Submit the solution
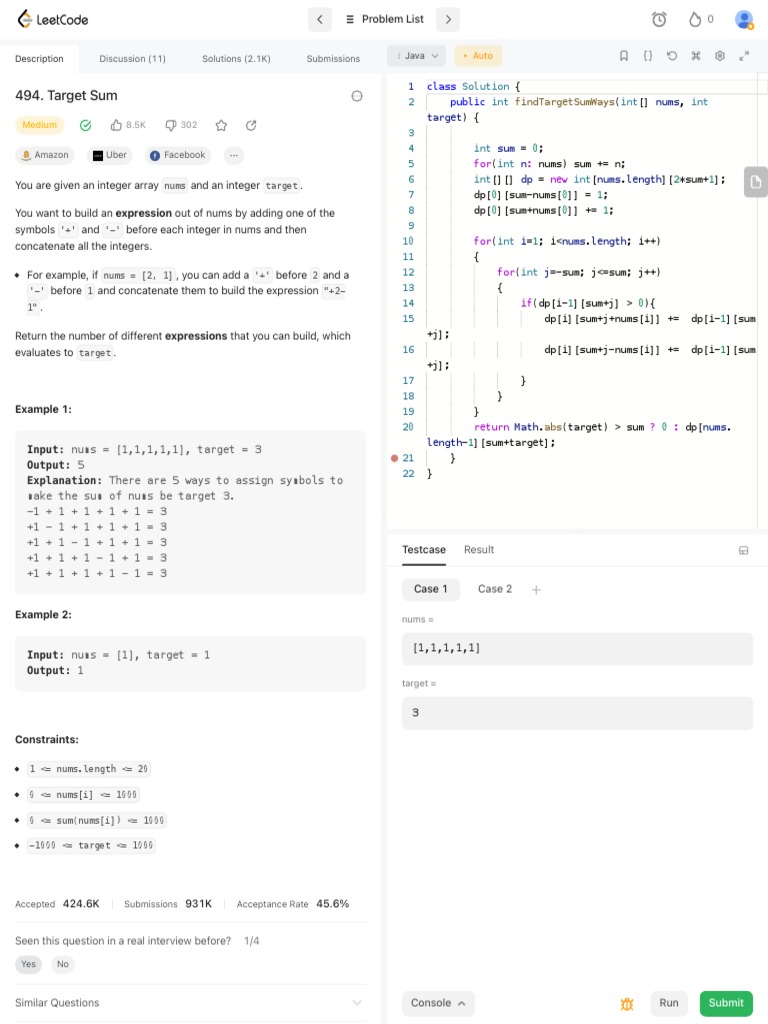 click(726, 1003)
